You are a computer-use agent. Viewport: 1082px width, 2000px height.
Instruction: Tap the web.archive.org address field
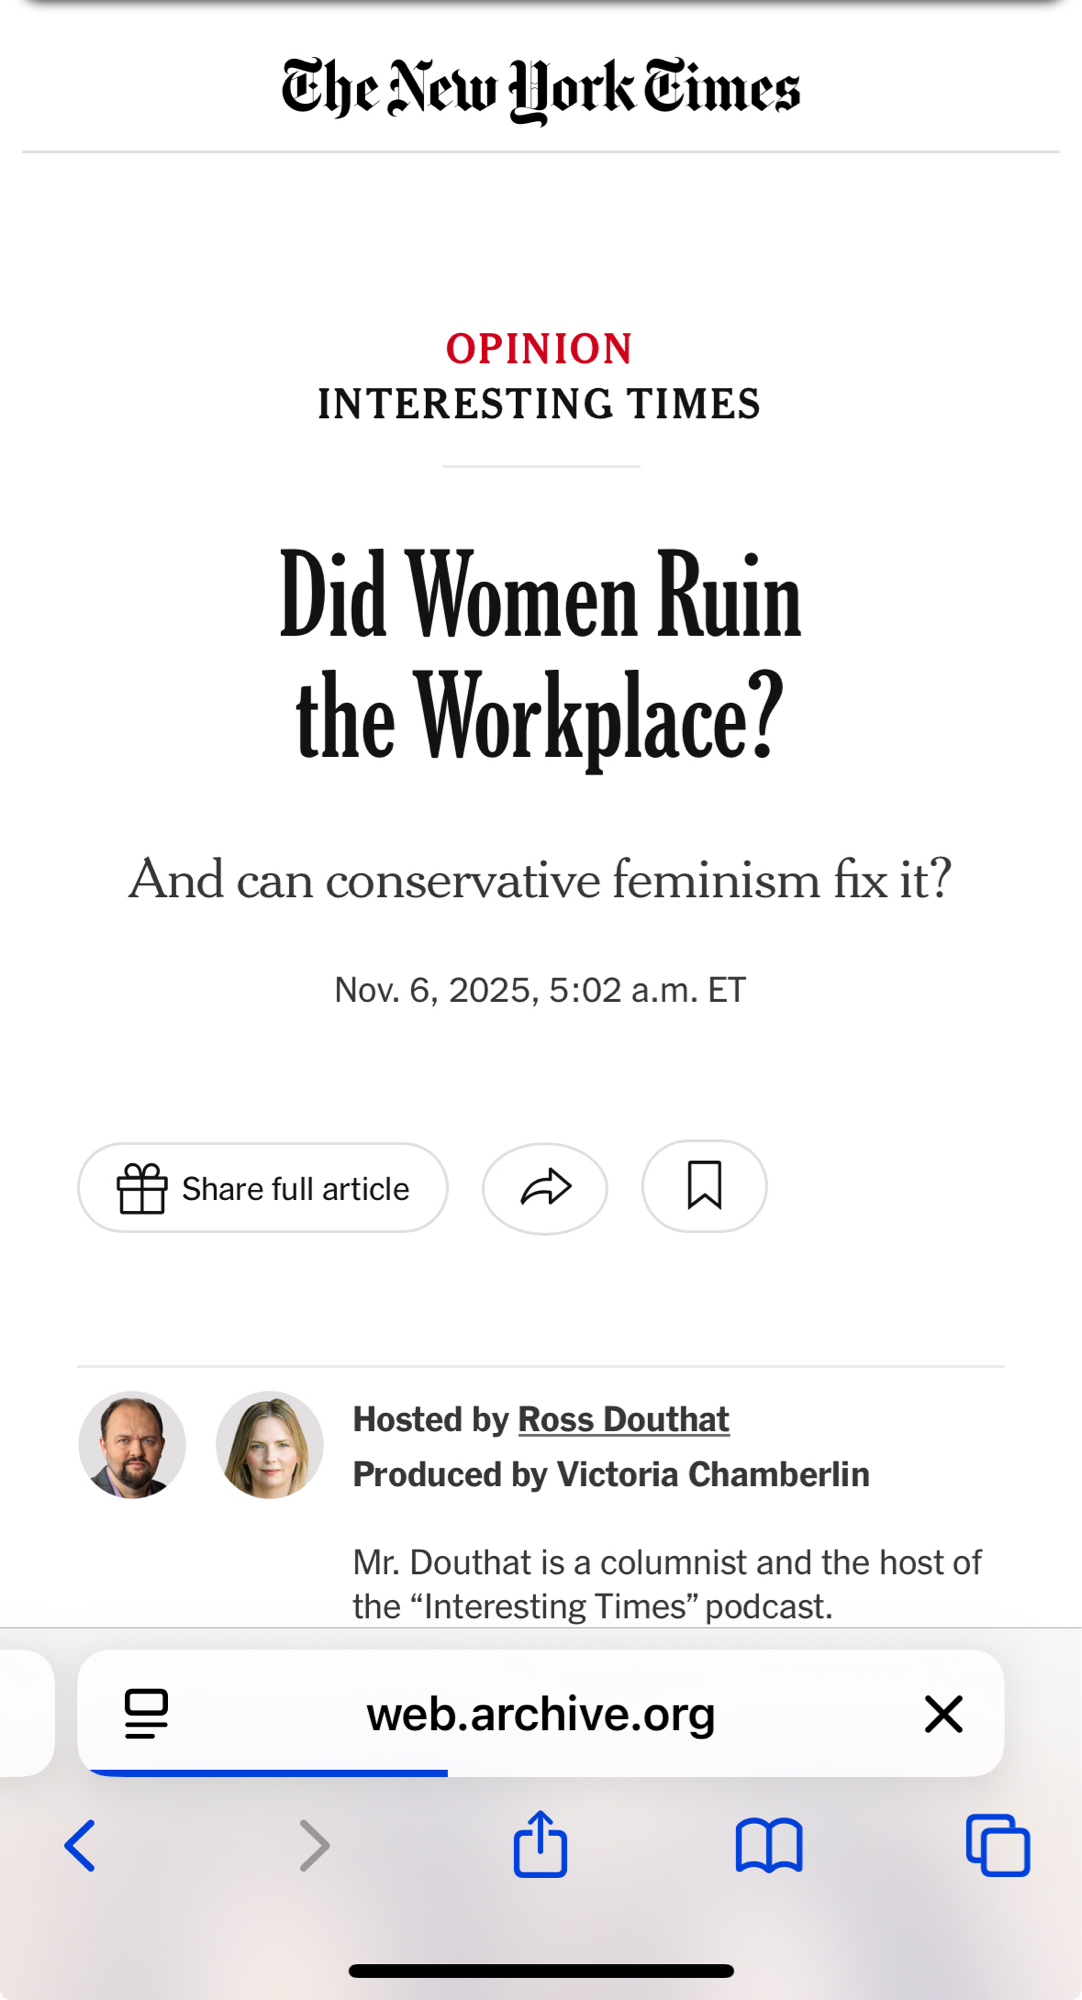tap(540, 1713)
